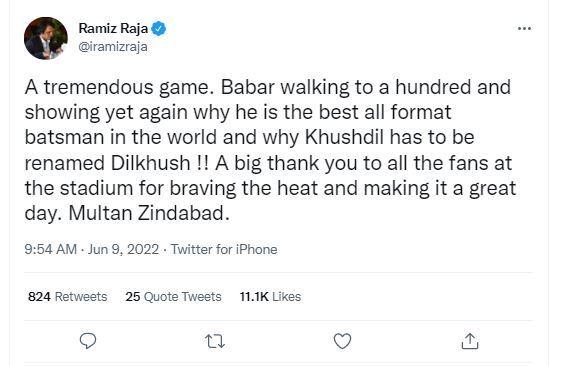Click the 9:54 AM timestamp

point(50,249)
